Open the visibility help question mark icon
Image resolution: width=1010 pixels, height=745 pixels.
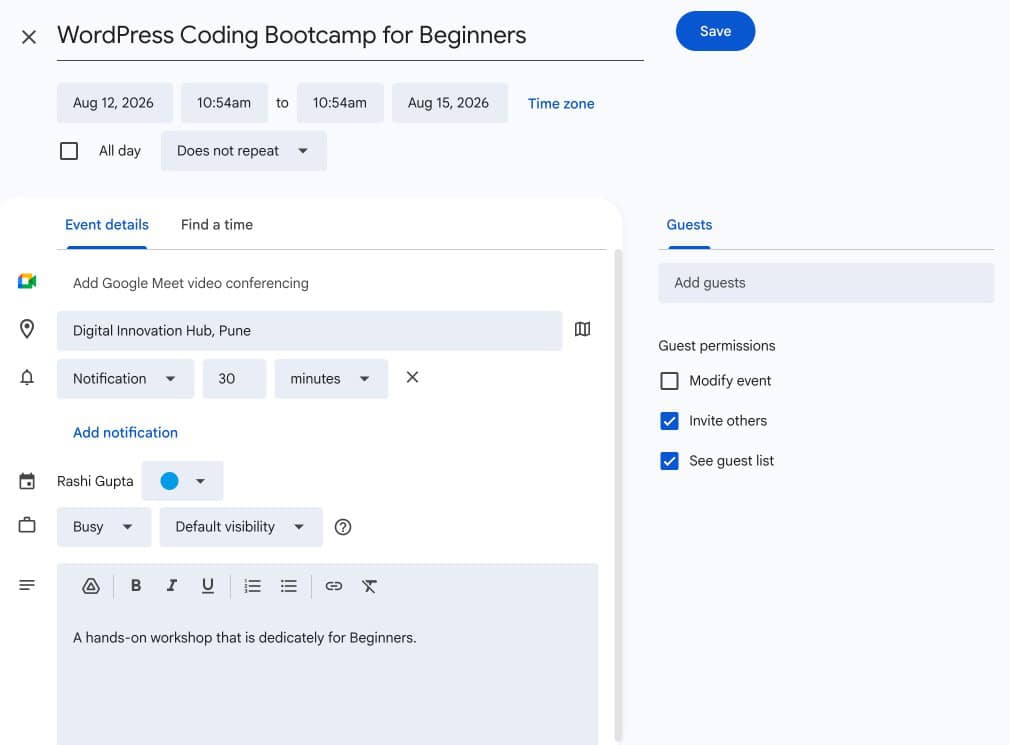[343, 527]
